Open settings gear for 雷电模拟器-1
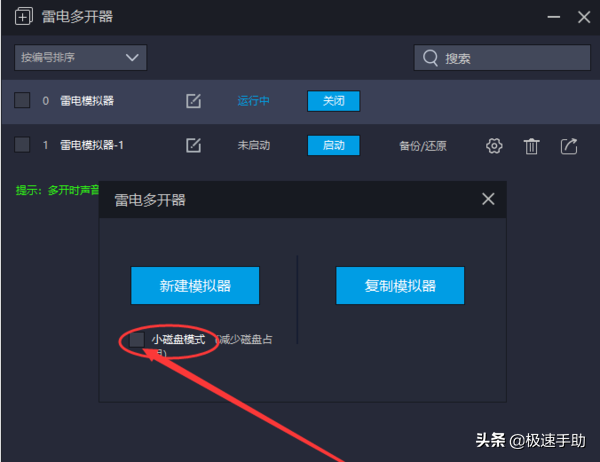The width and height of the screenshot is (600, 462). pyautogui.click(x=494, y=146)
